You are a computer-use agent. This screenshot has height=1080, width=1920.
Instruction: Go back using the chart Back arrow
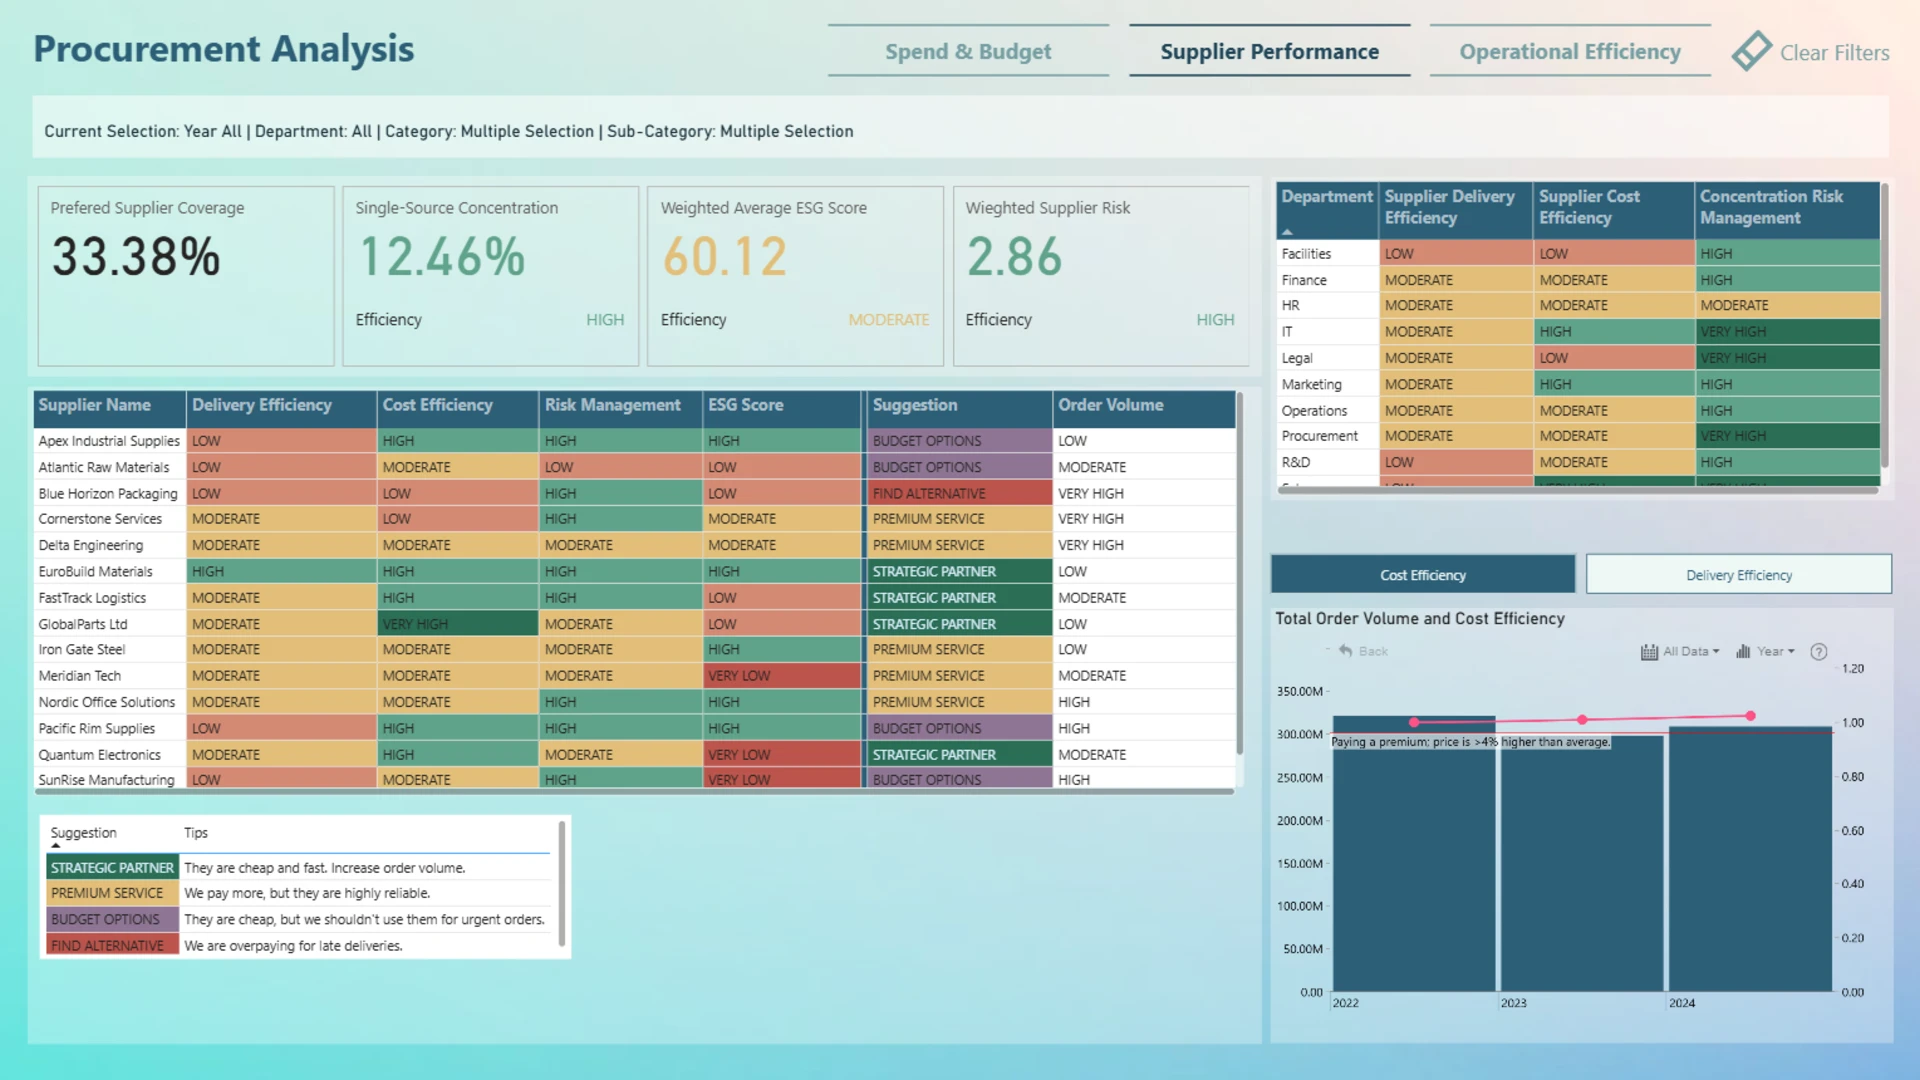[x=1363, y=651]
